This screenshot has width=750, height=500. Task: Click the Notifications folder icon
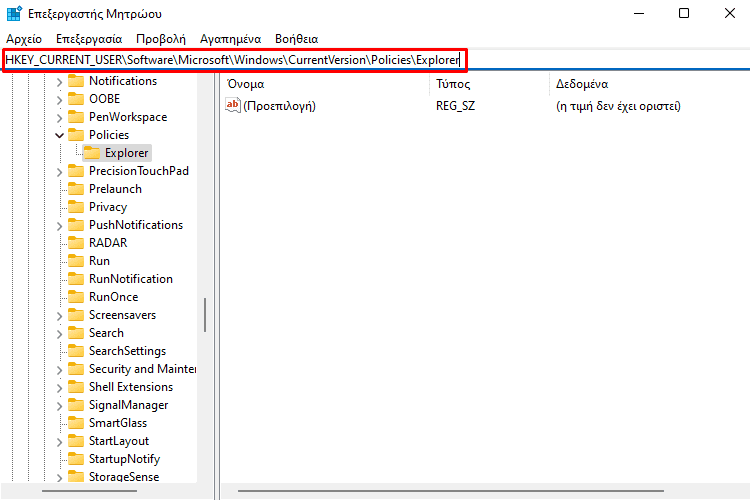click(x=76, y=80)
